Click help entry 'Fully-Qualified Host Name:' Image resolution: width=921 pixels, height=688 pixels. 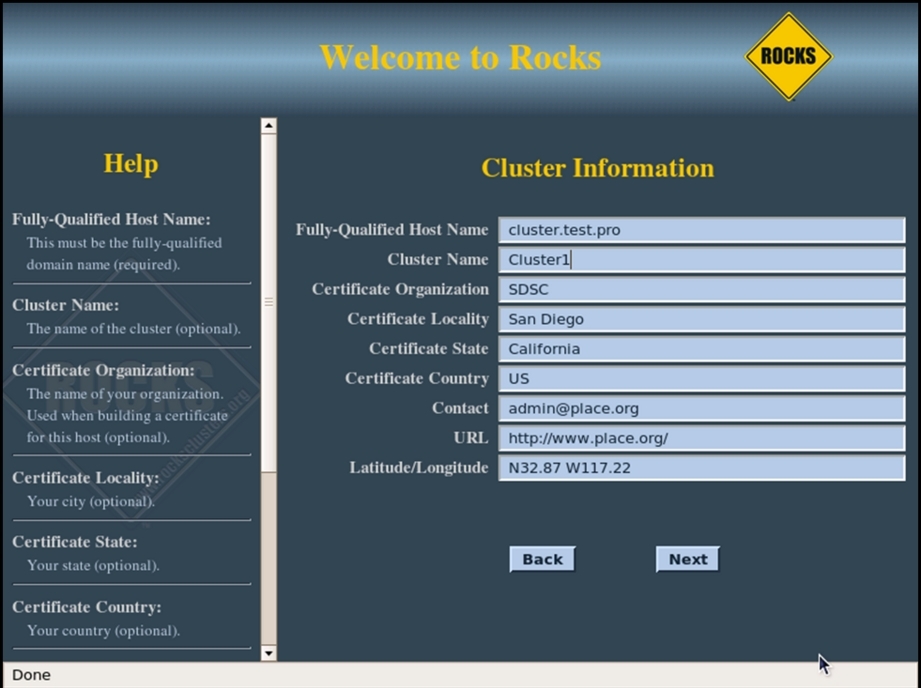point(112,219)
